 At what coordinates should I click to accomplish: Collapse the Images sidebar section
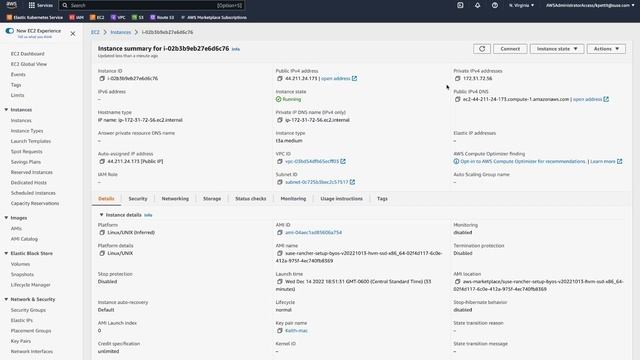click(x=6, y=218)
